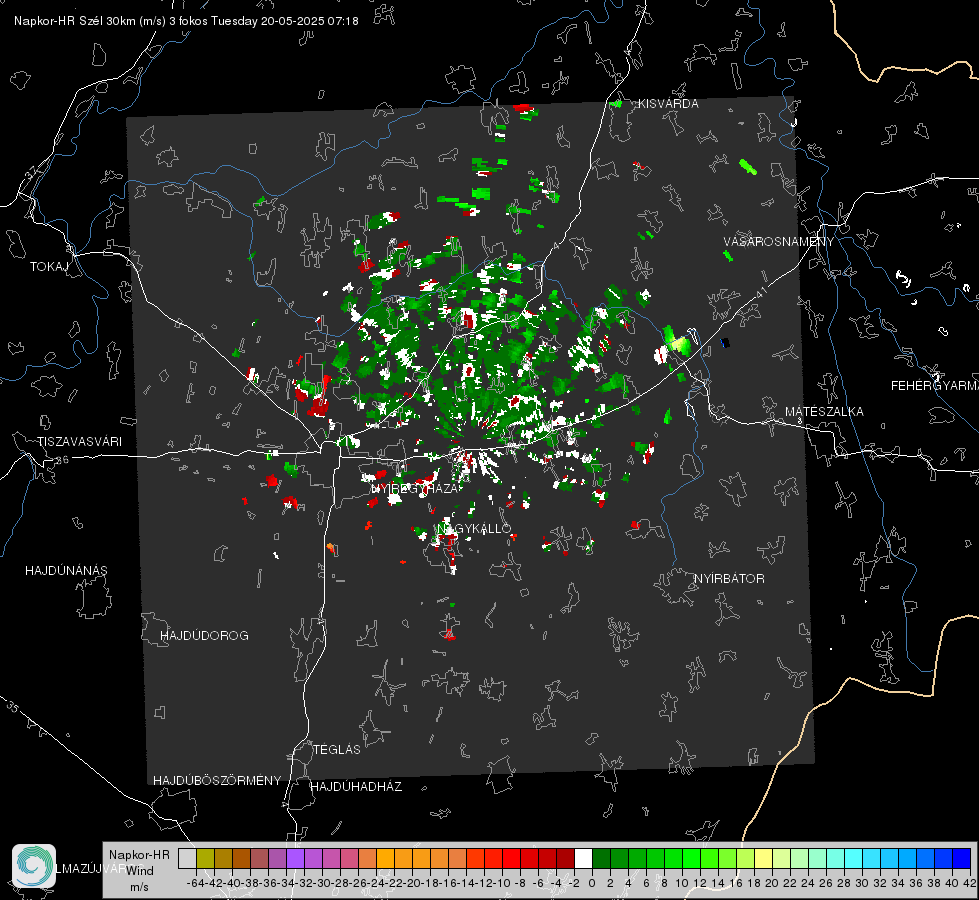Screen dimensions: 979x900
Task: Pick the olive swatch right of -64
Action: (205, 858)
